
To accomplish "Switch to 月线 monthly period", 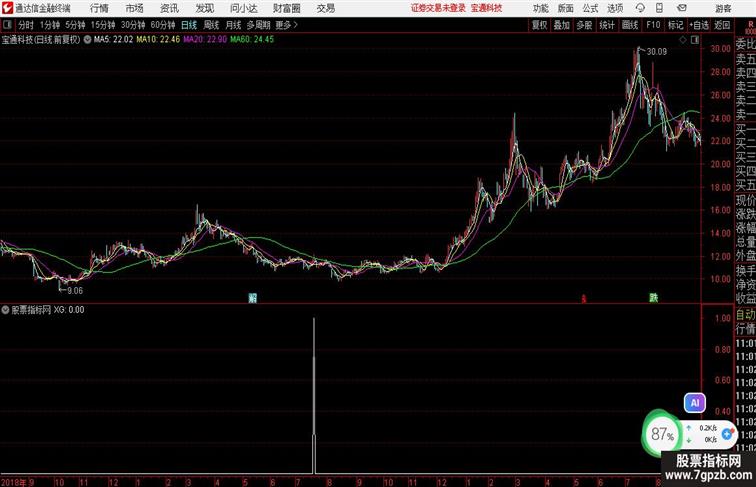I will click(x=233, y=25).
